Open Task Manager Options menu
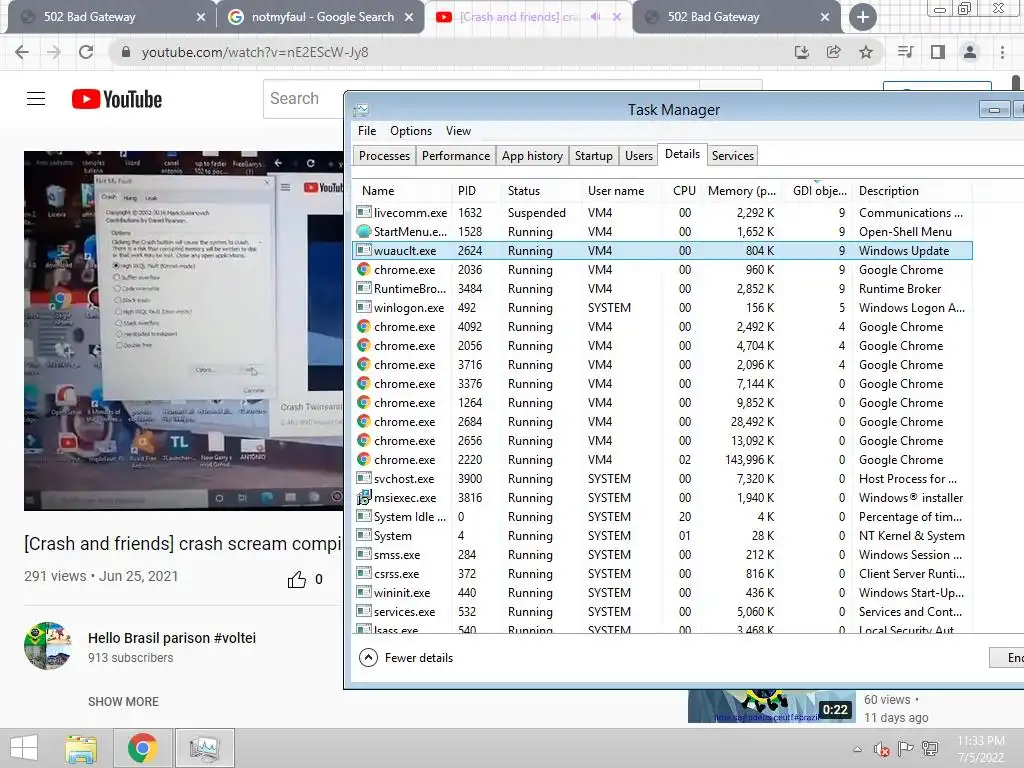 (411, 131)
